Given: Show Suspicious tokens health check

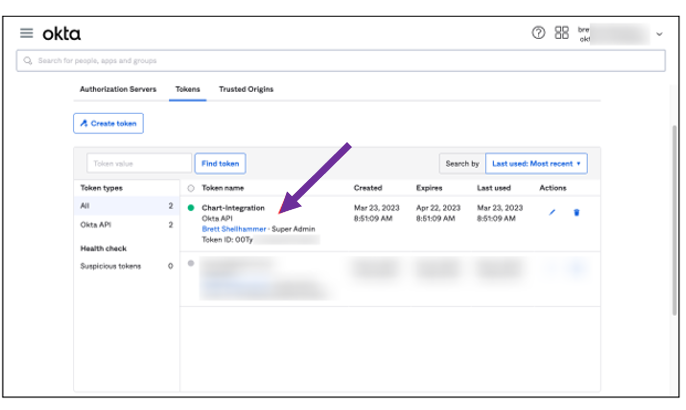Looking at the screenshot, I should coord(126,266).
